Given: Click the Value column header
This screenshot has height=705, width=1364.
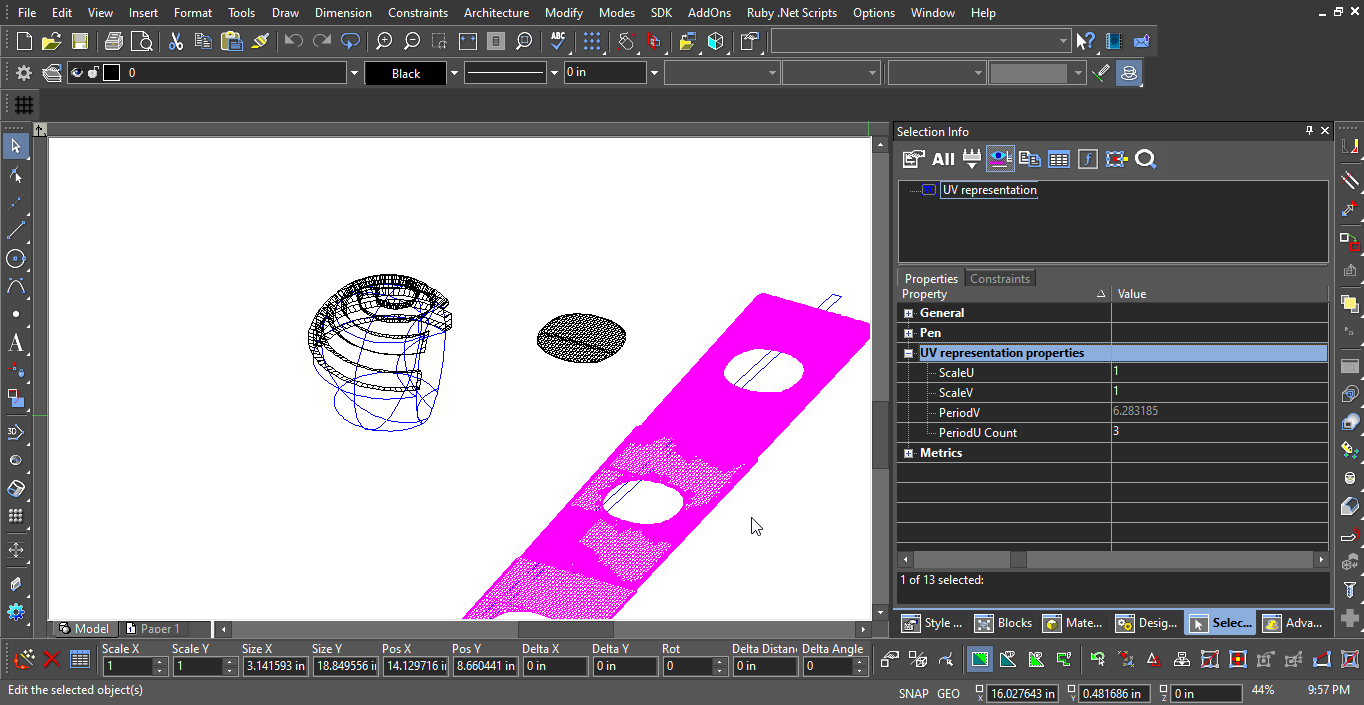Looking at the screenshot, I should pyautogui.click(x=1220, y=294).
